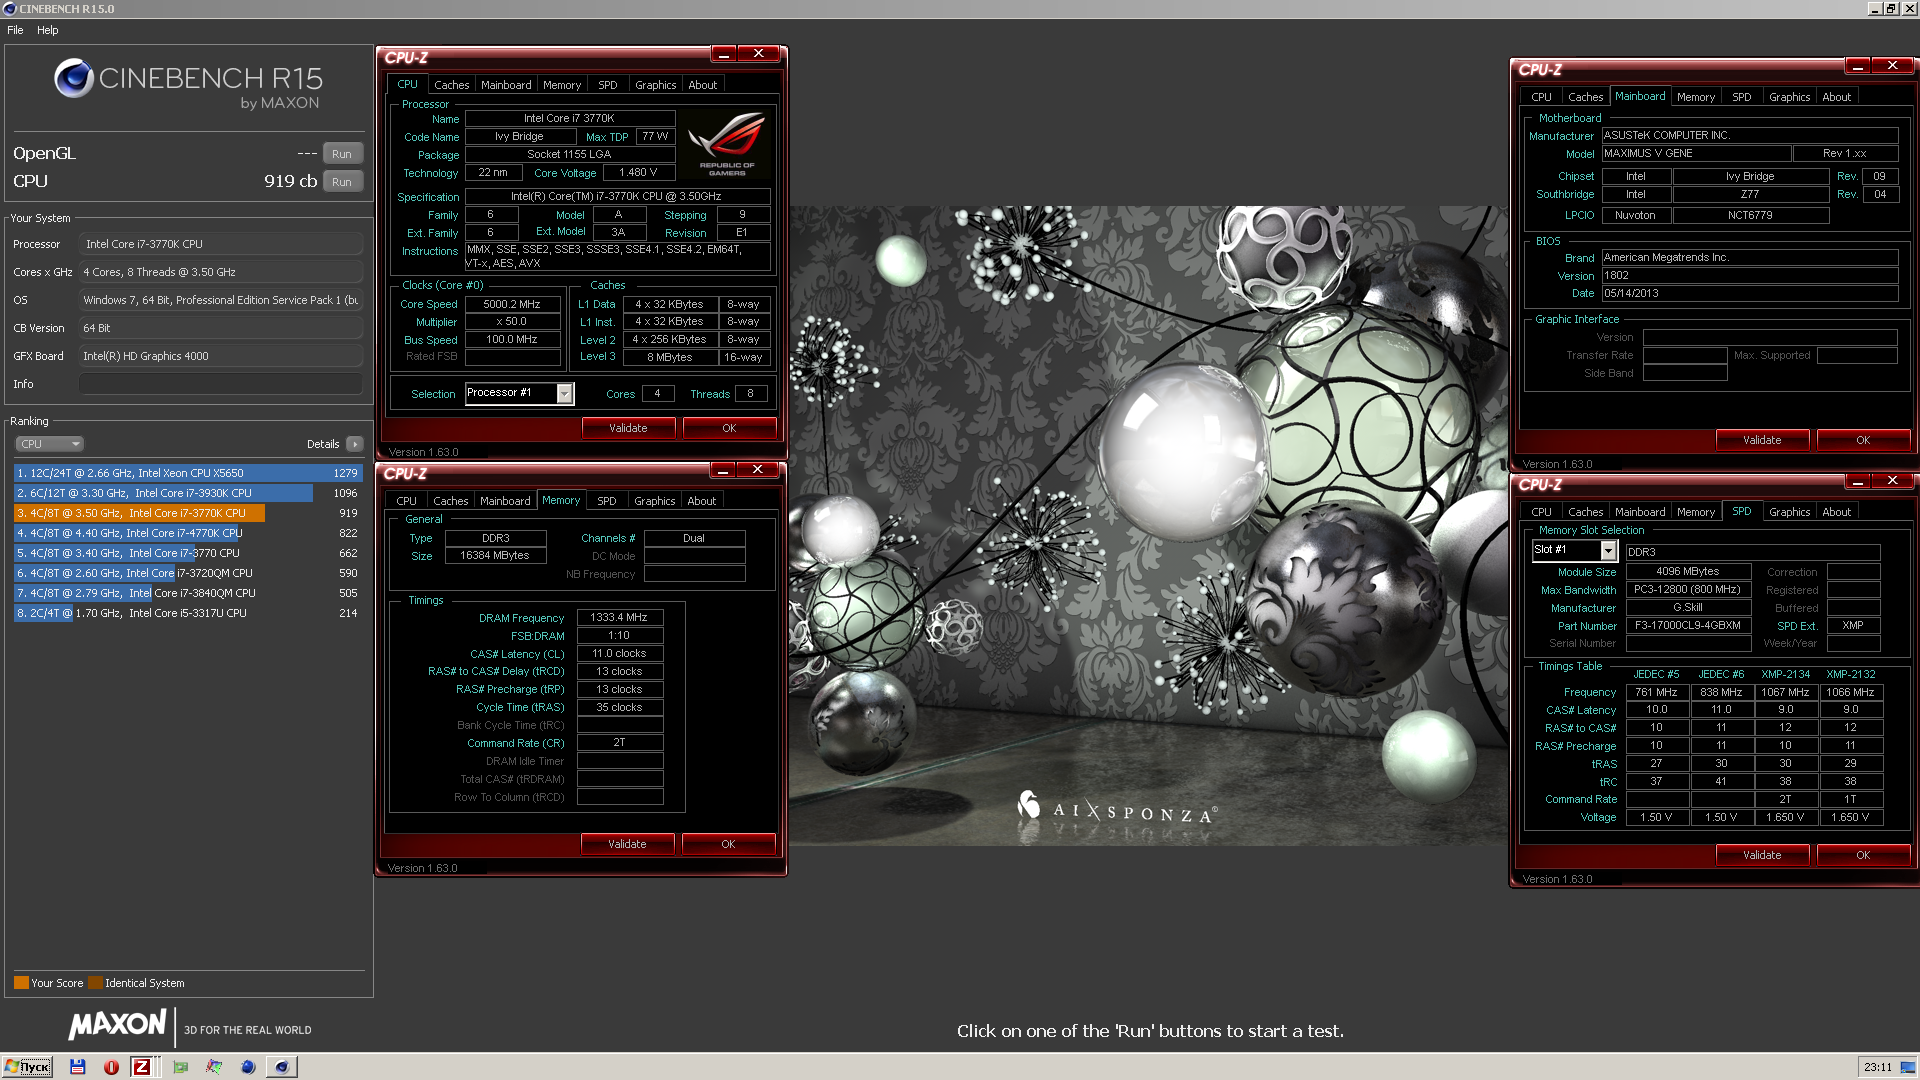Click Validate in the Motherboard CPU-Z window
1920x1080 pixels.
1762,440
